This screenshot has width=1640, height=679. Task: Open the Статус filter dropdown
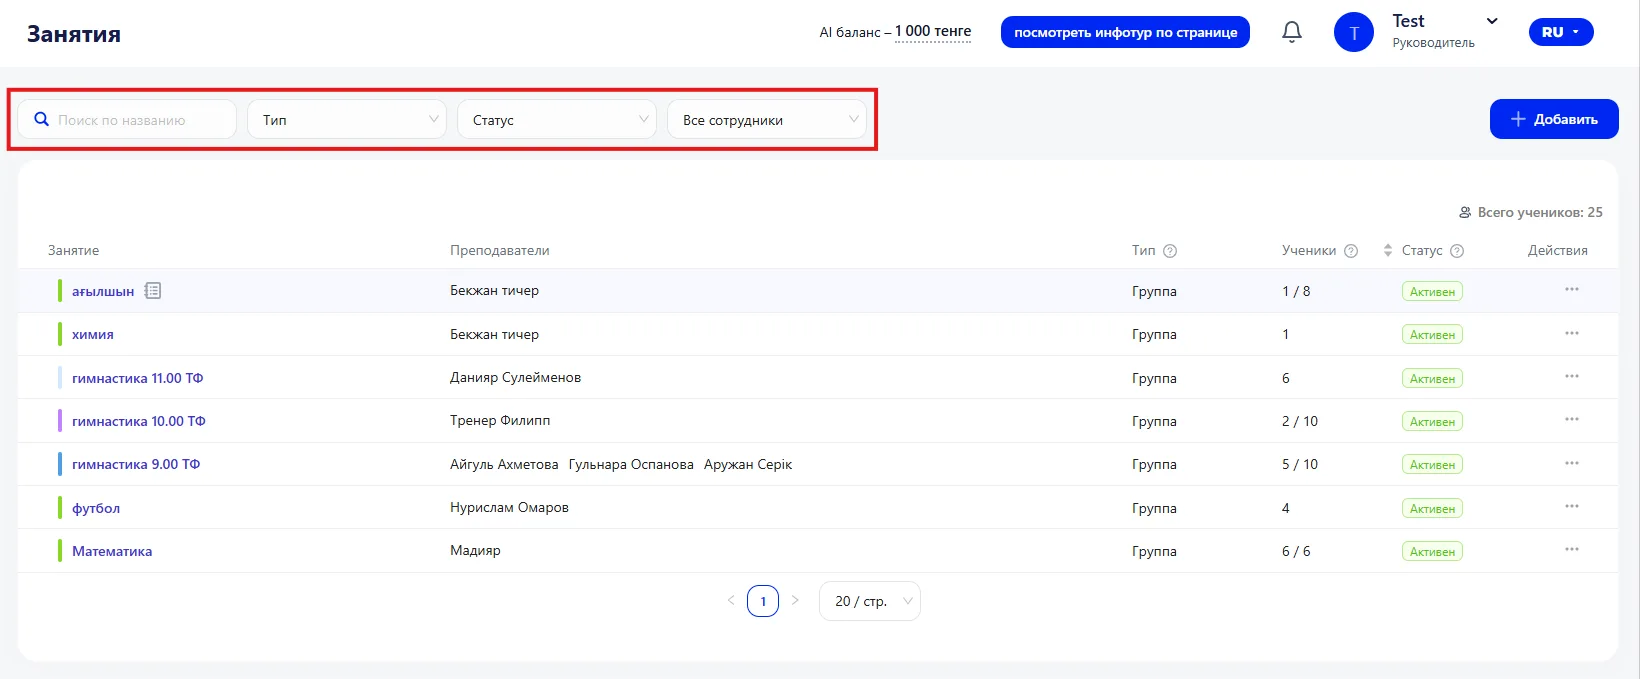click(557, 119)
